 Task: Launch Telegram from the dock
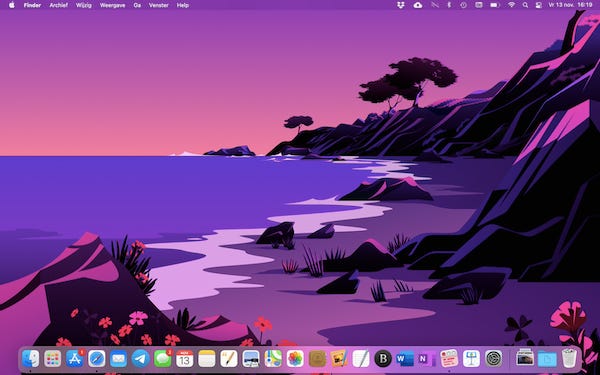[141, 359]
